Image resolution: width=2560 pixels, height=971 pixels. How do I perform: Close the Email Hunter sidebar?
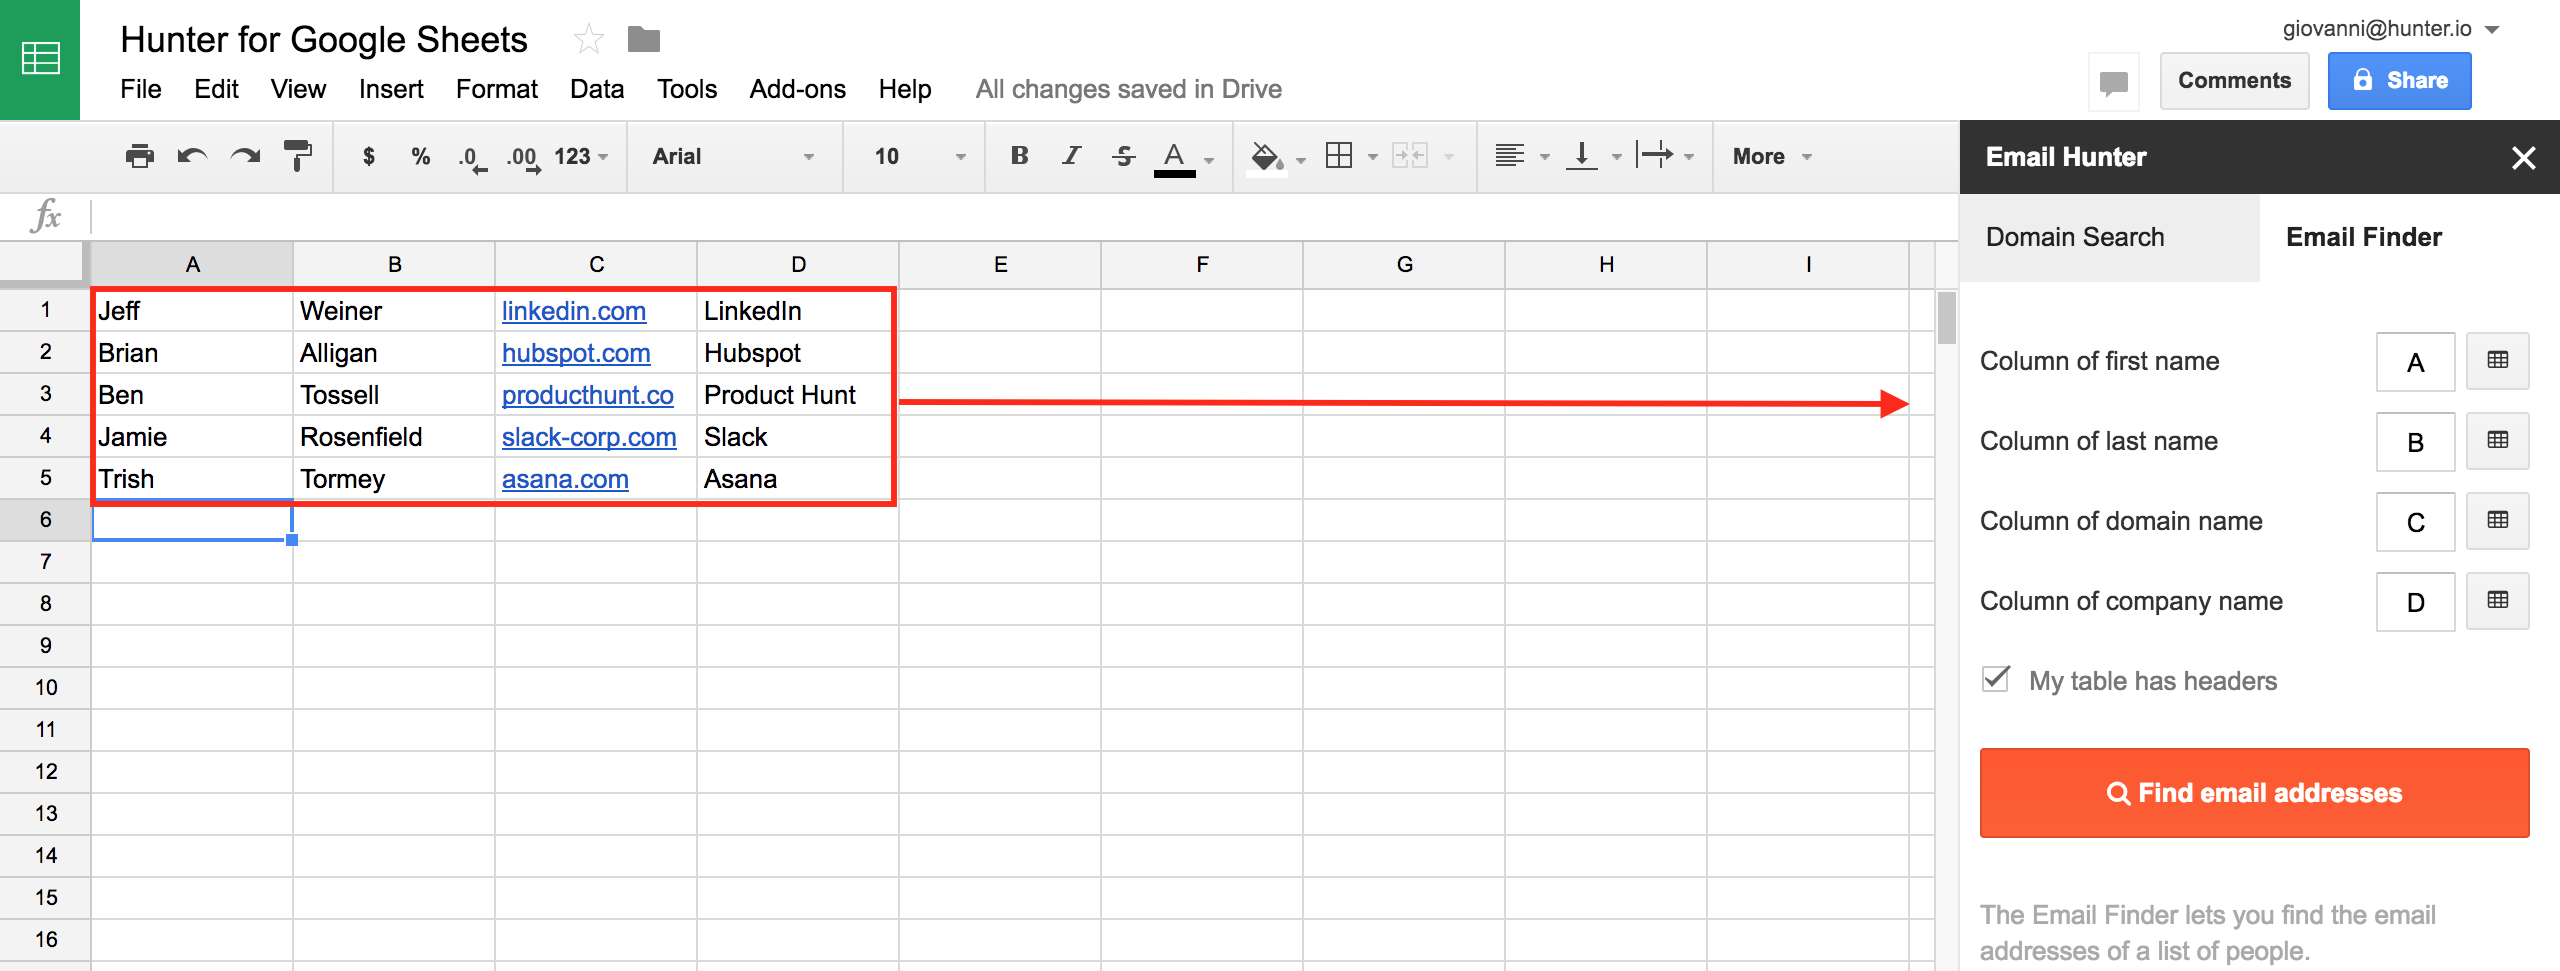(2524, 158)
